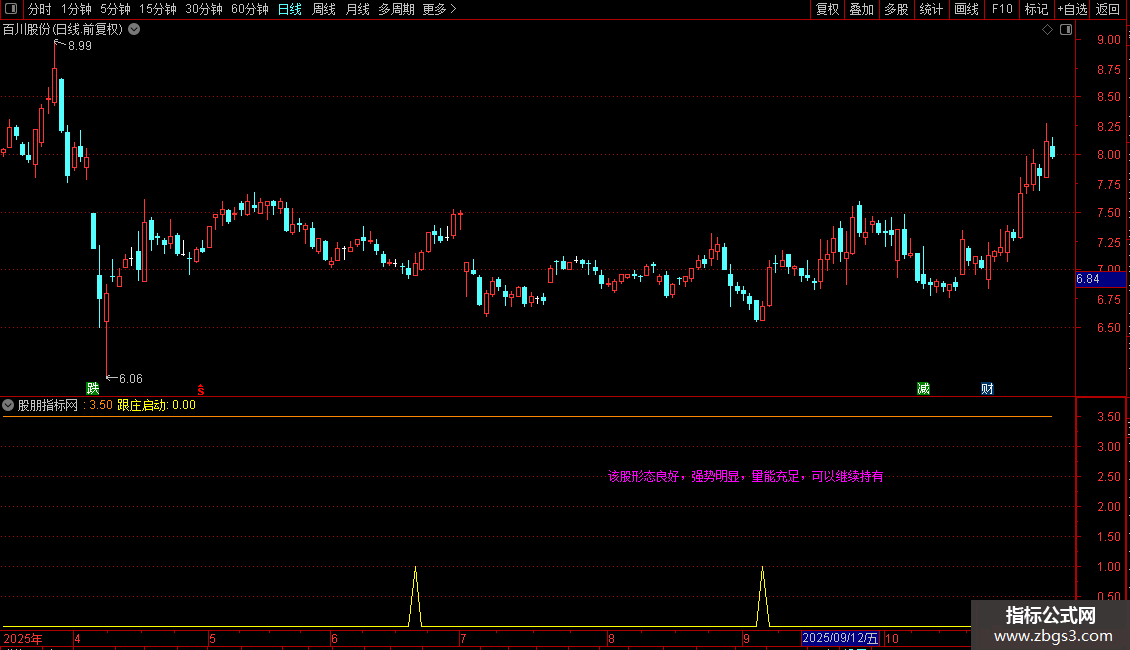The width and height of the screenshot is (1130, 650).
Task: Select the 60分钟 period
Action: point(249,9)
